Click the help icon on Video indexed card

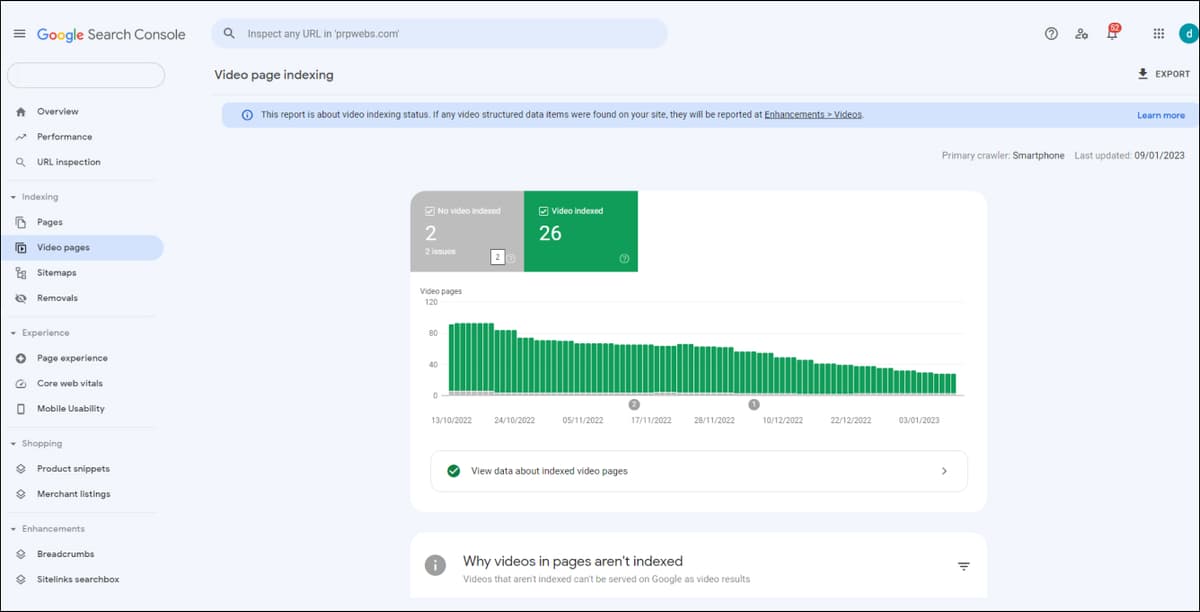[x=625, y=258]
